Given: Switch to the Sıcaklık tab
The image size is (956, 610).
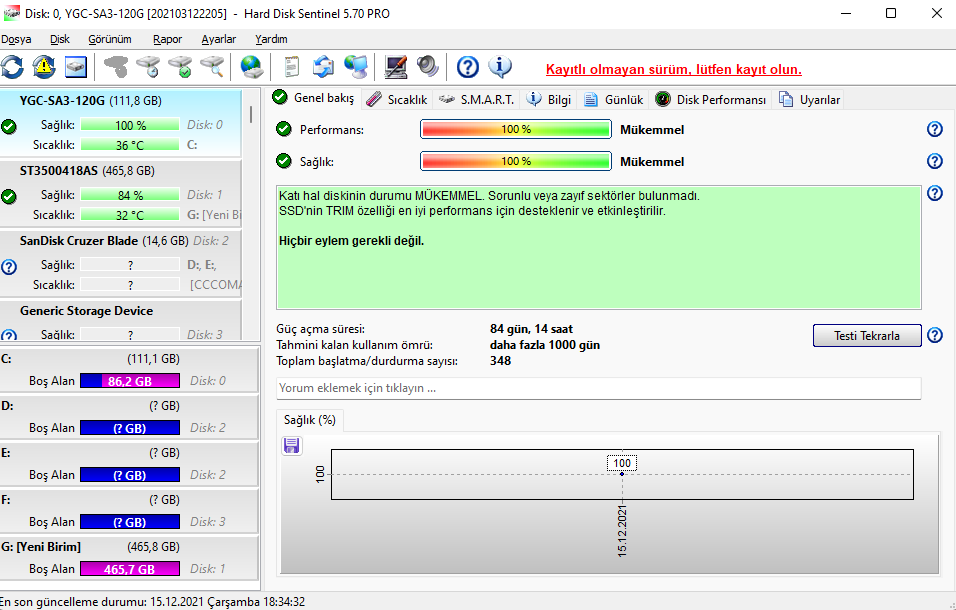Looking at the screenshot, I should click(397, 99).
